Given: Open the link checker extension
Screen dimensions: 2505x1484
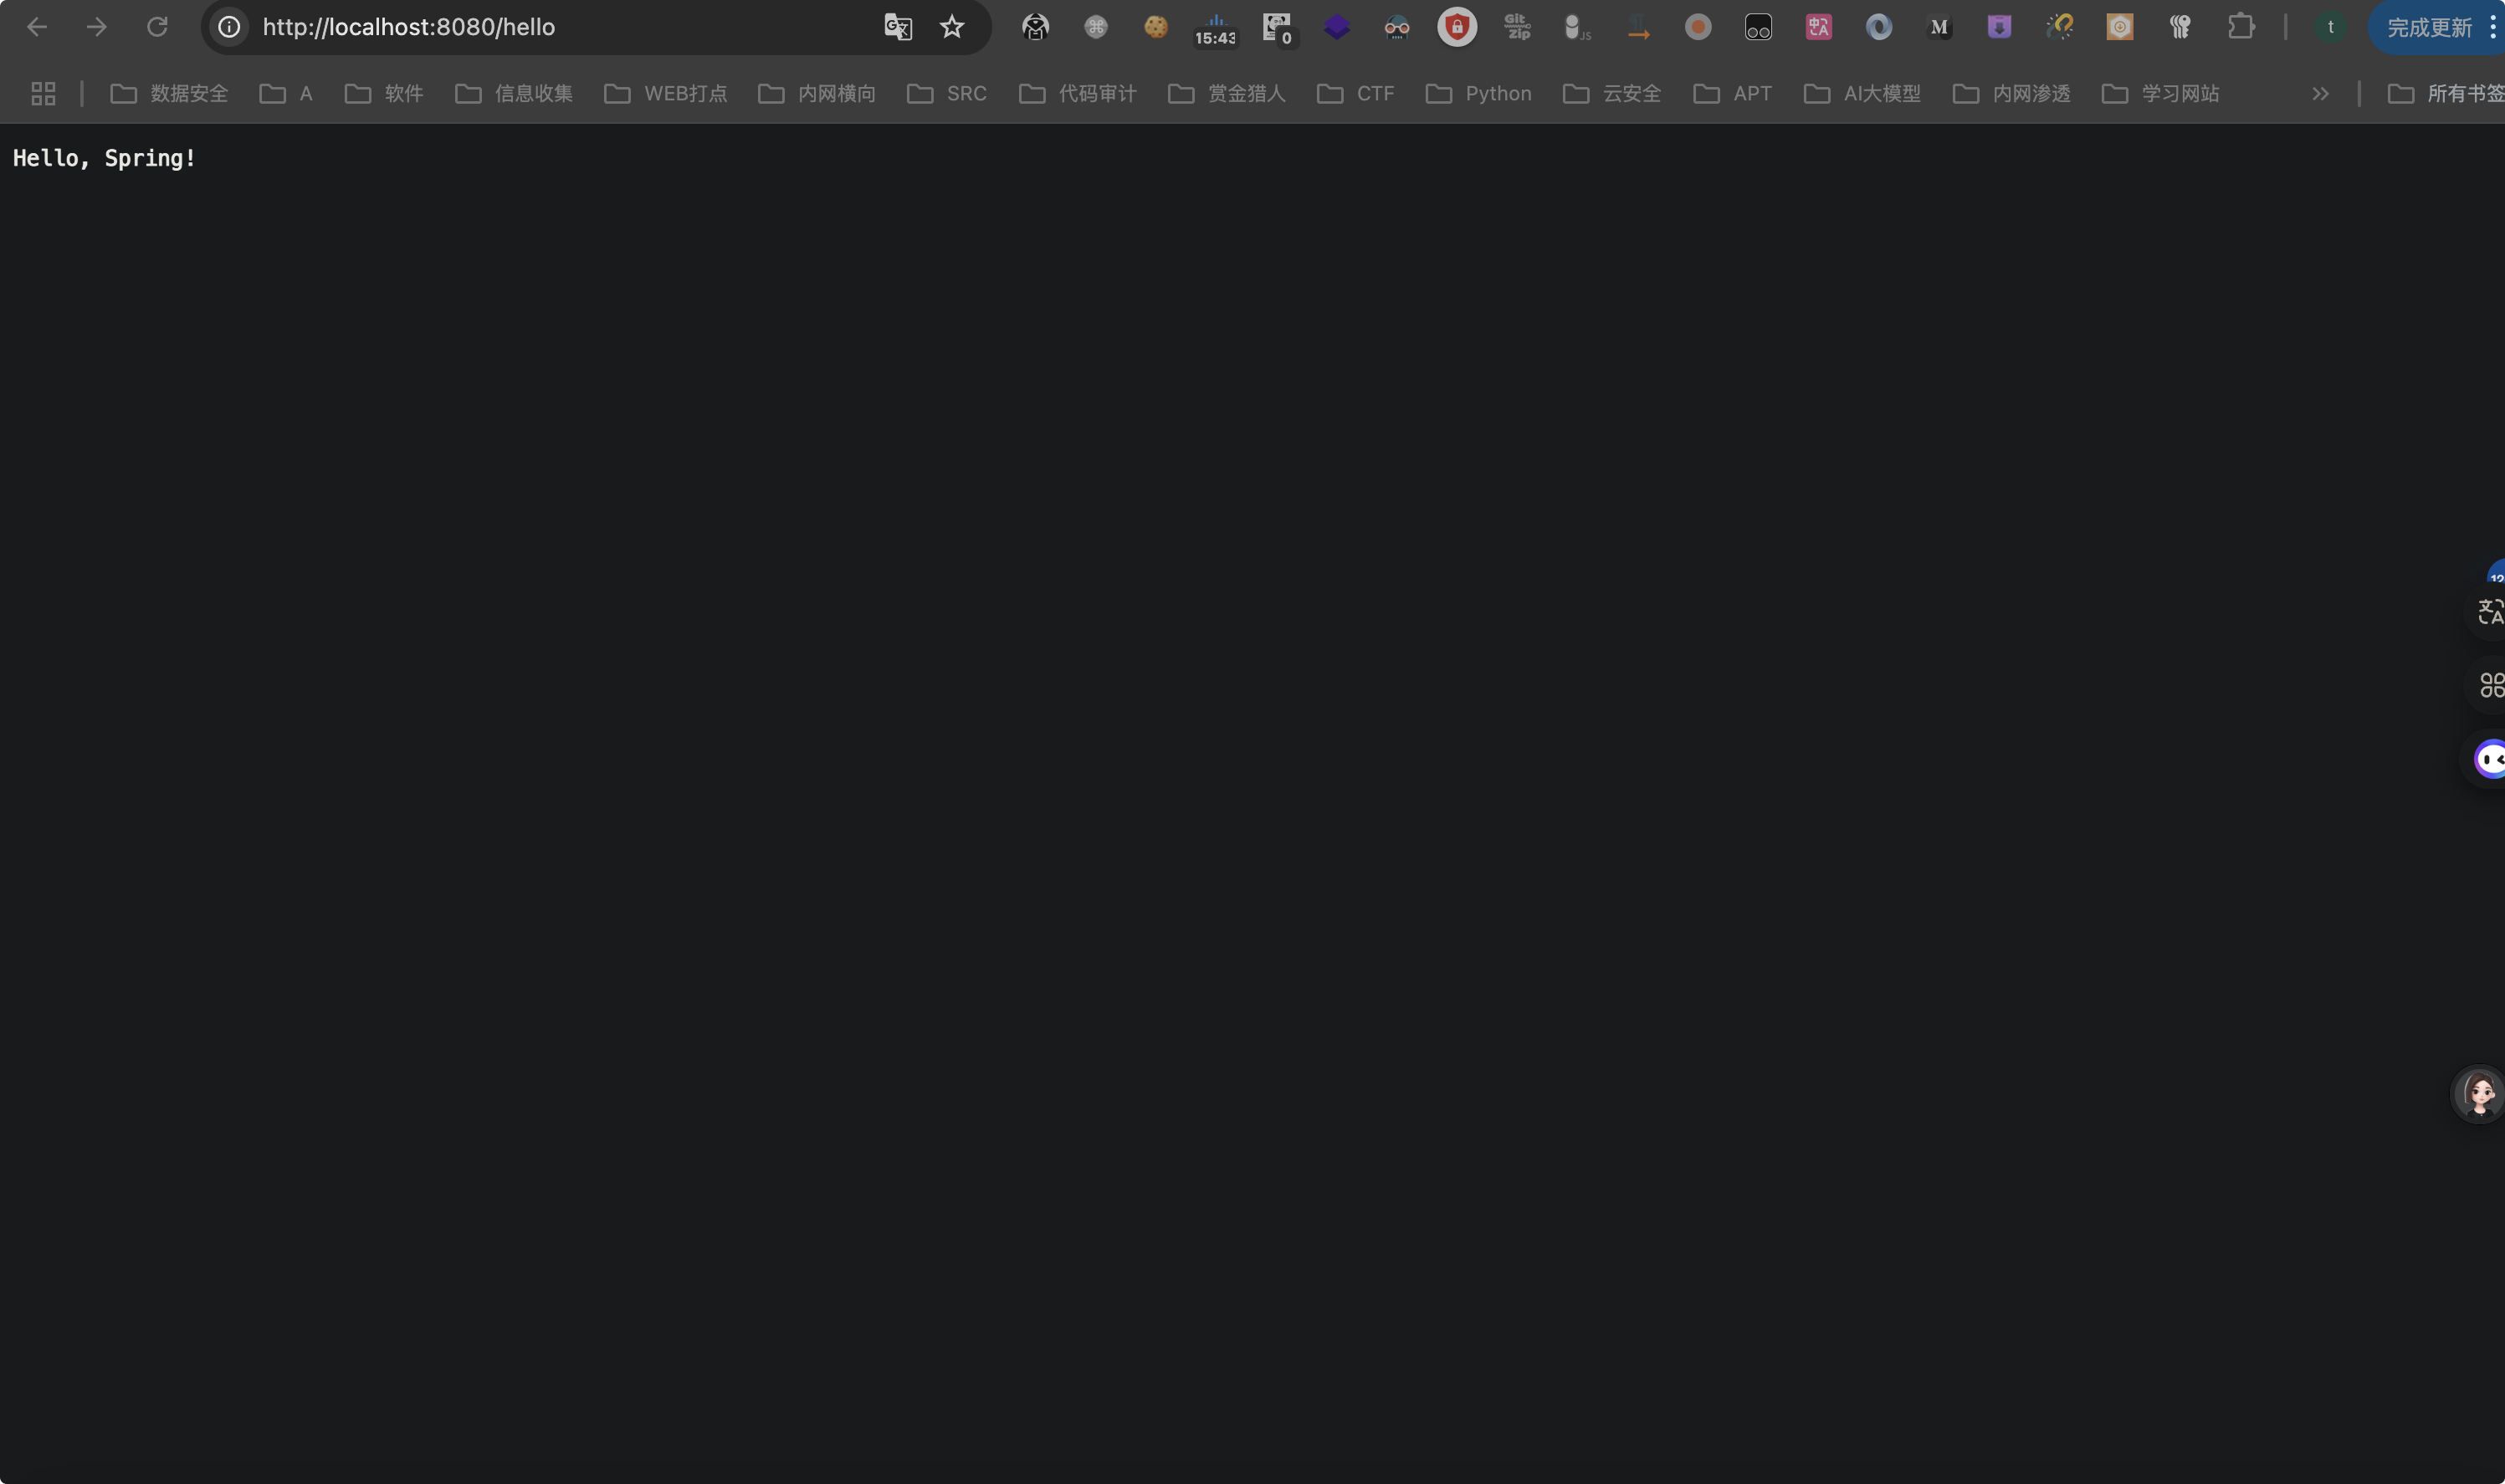Looking at the screenshot, I should click(2059, 27).
